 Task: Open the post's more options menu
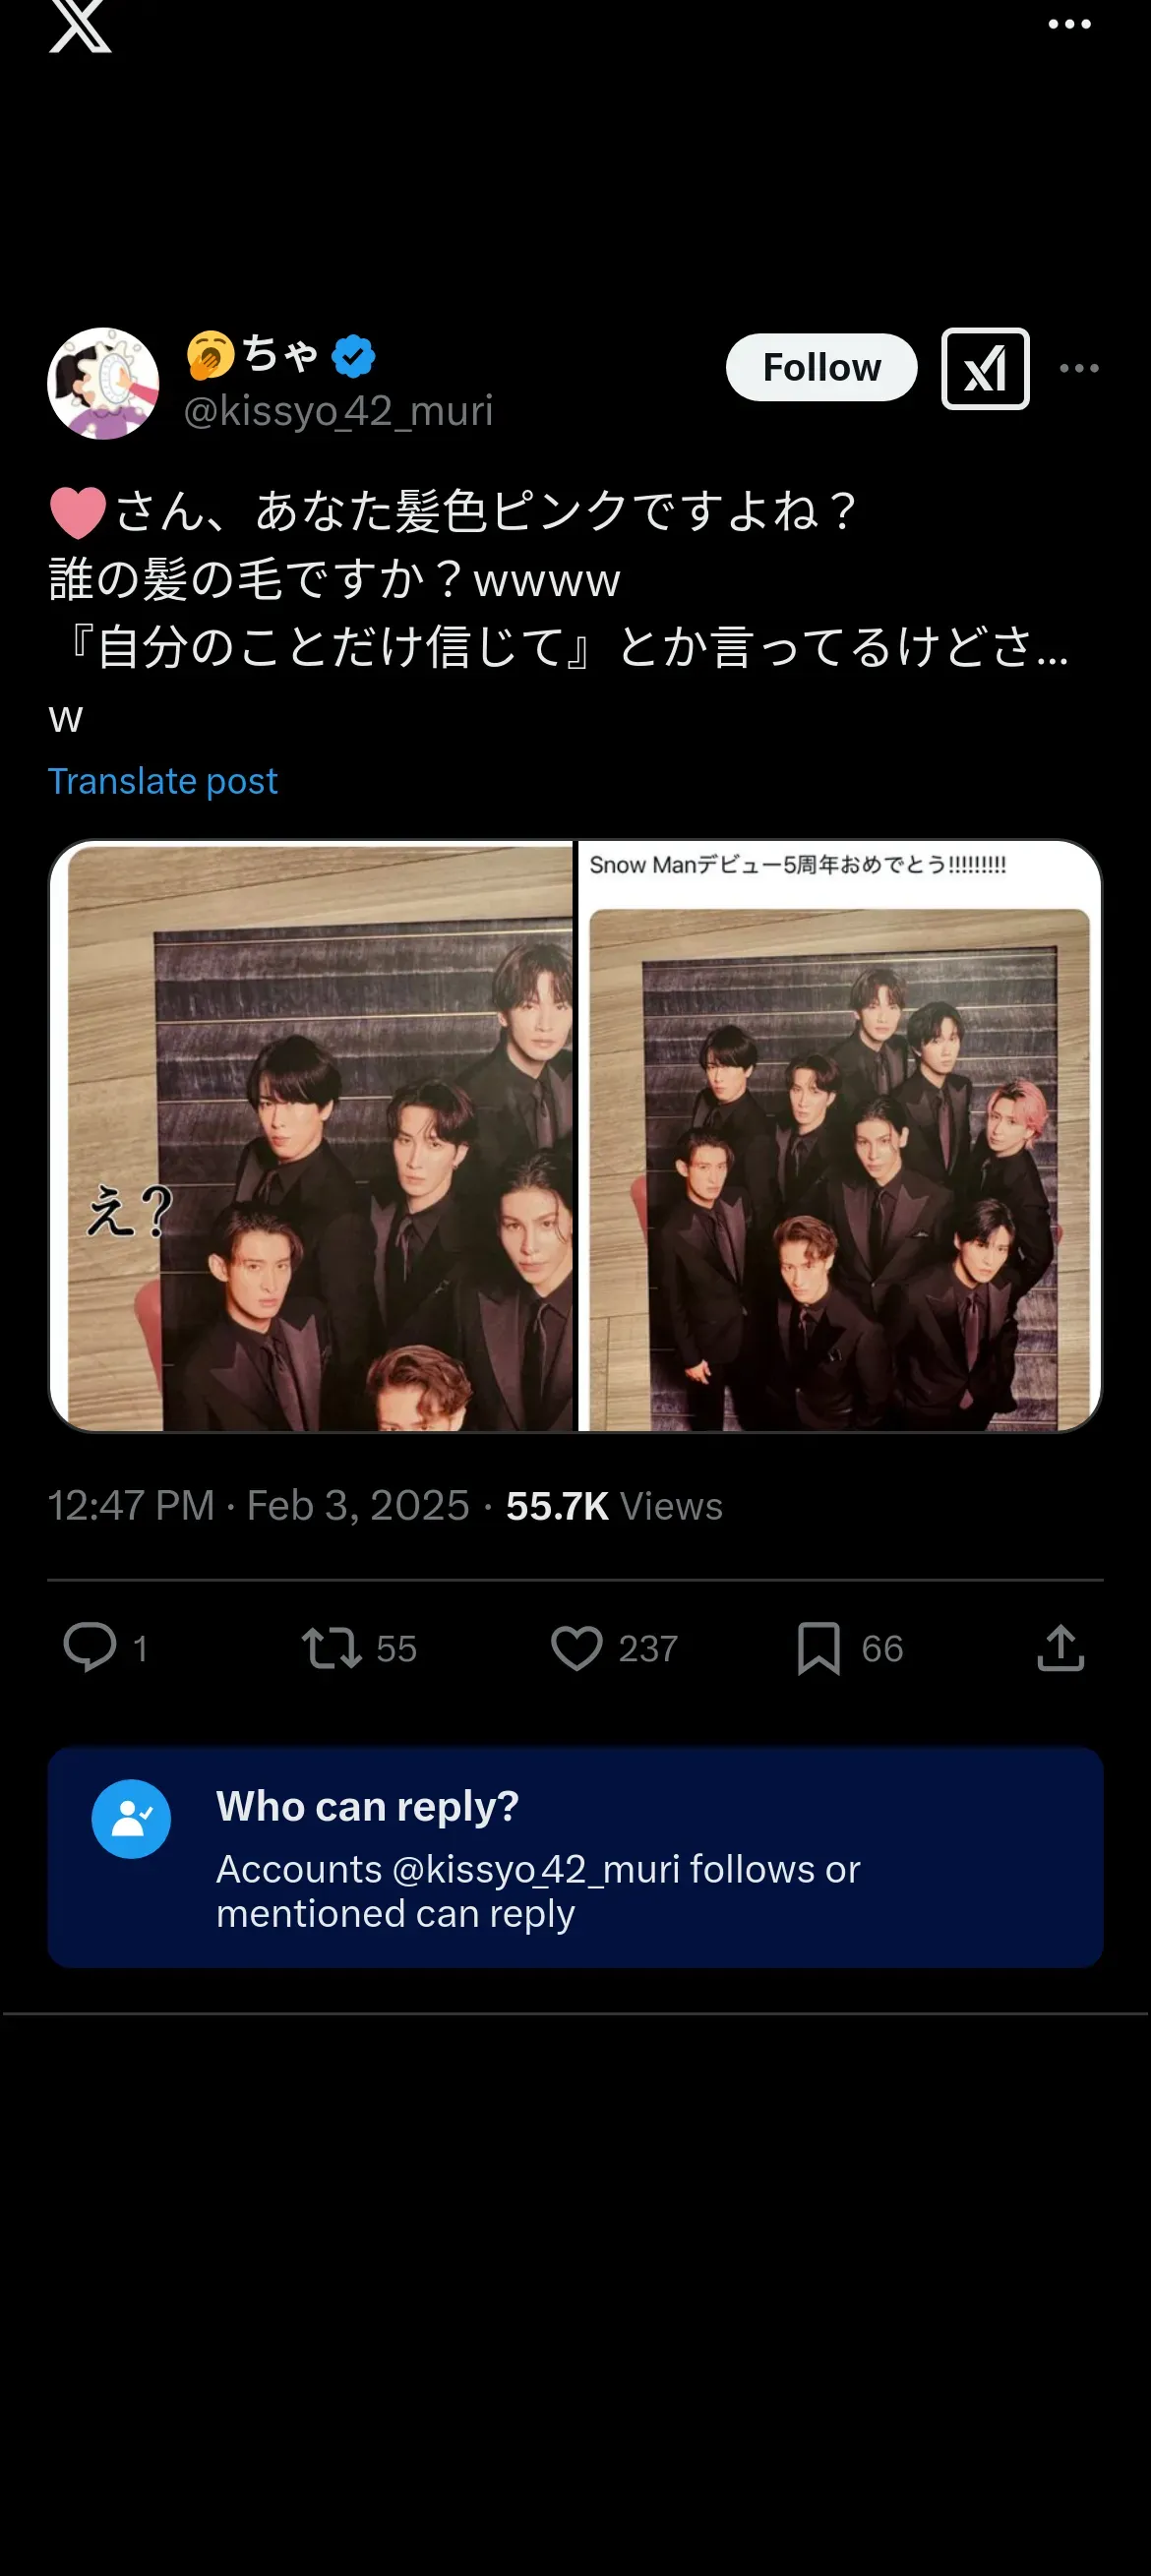click(x=1079, y=368)
